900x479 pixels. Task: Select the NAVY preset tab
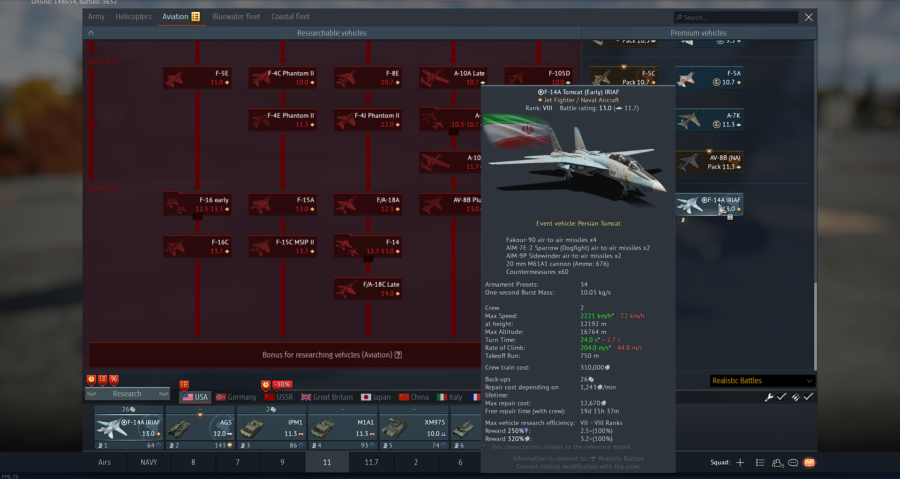coord(148,463)
